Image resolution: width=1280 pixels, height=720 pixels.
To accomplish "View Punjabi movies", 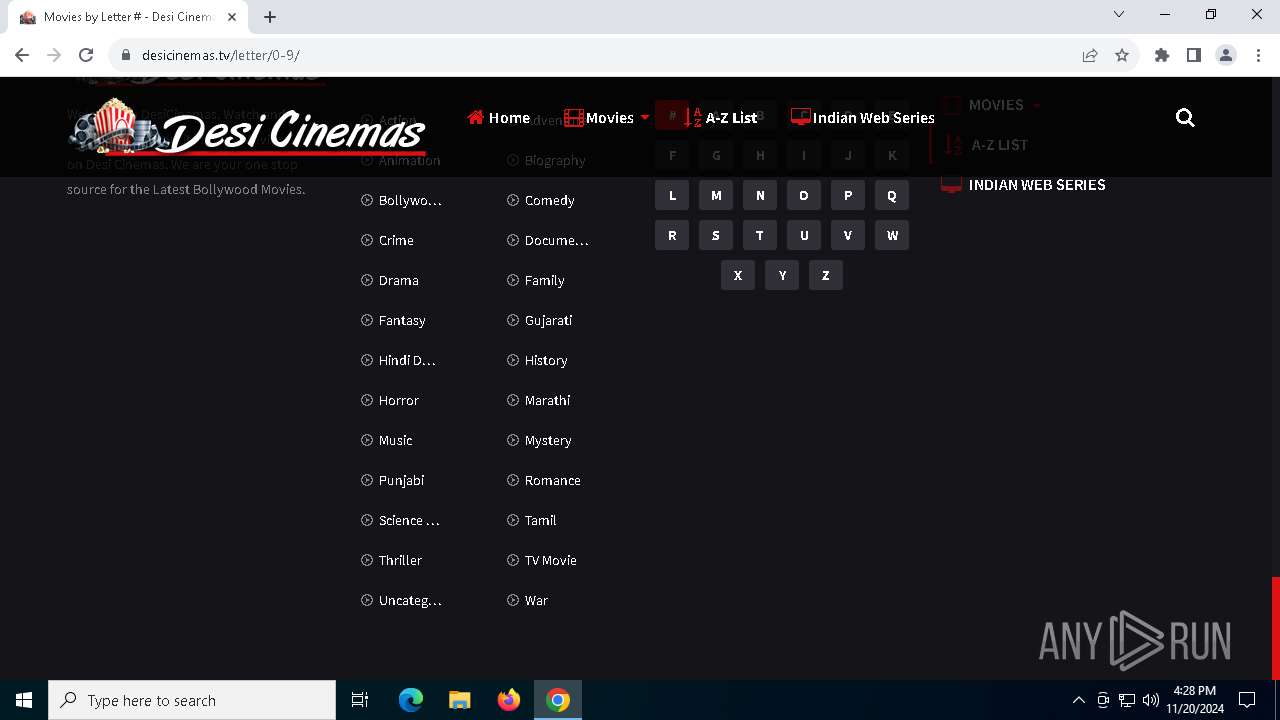I will (393, 480).
